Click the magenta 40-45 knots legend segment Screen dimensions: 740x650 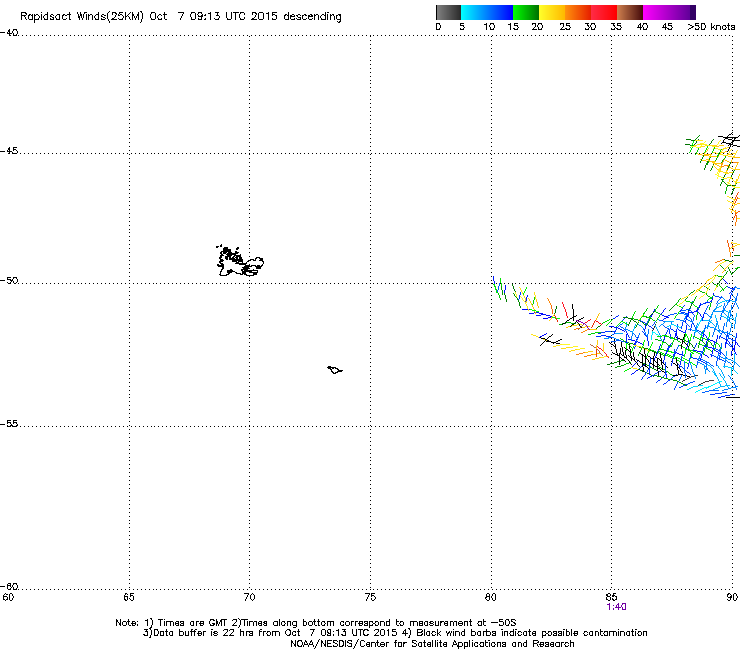pos(656,12)
